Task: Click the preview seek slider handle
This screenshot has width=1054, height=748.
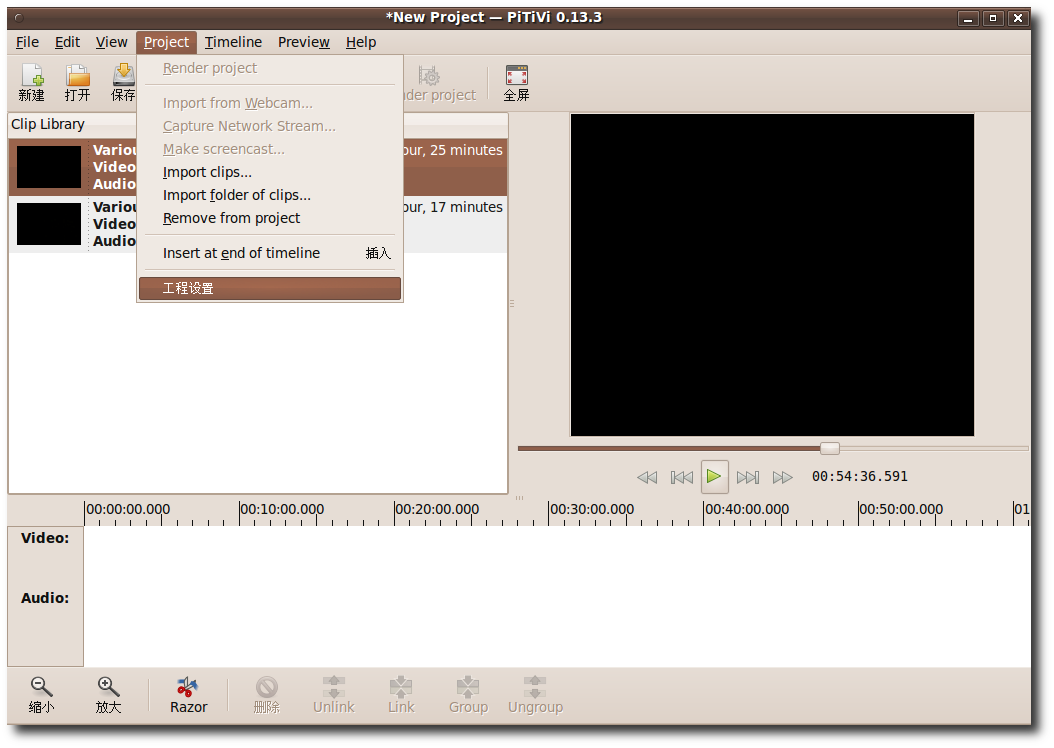Action: 829,448
